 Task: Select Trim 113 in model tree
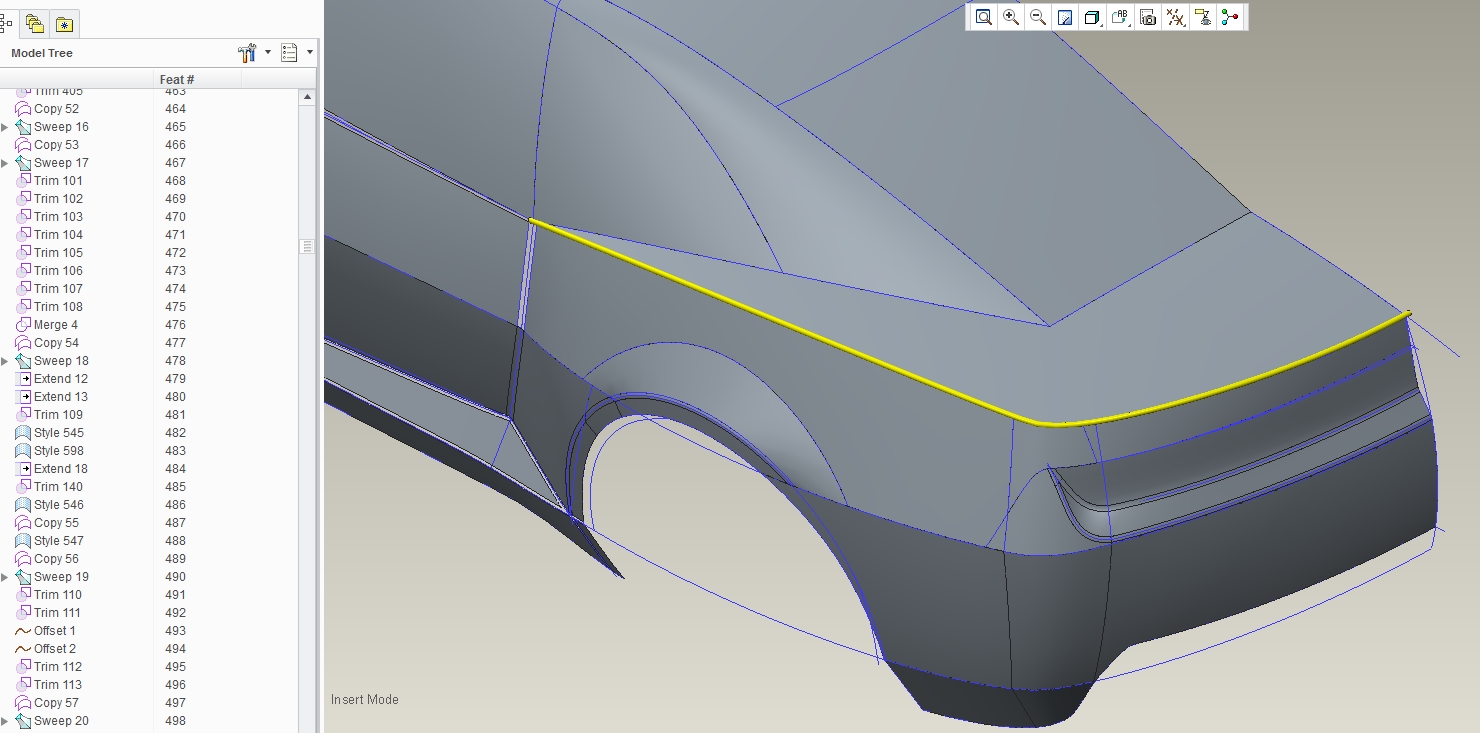pyautogui.click(x=58, y=685)
